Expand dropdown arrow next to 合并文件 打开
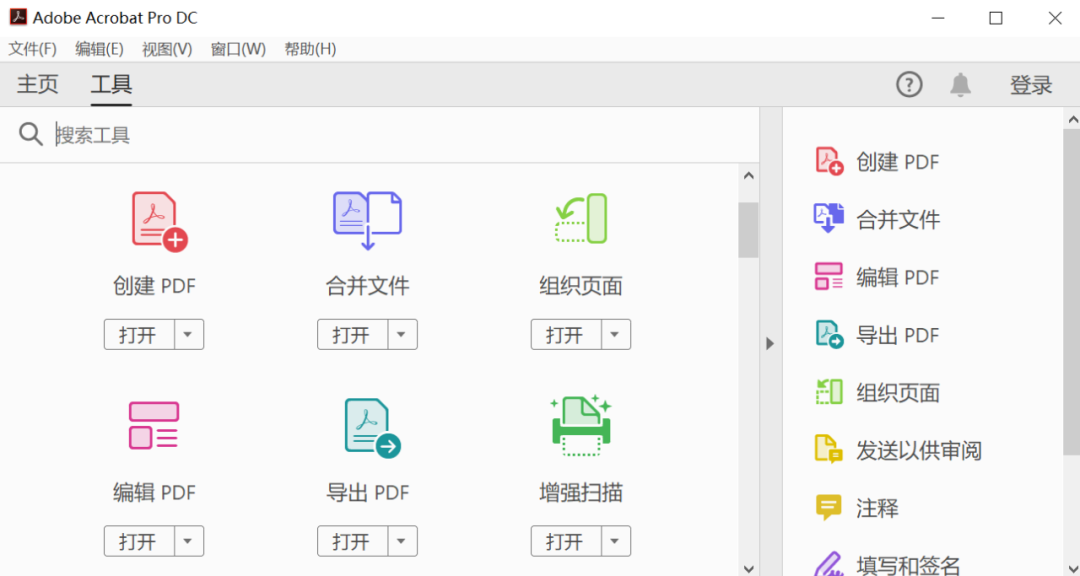This screenshot has height=576, width=1080. pos(402,335)
